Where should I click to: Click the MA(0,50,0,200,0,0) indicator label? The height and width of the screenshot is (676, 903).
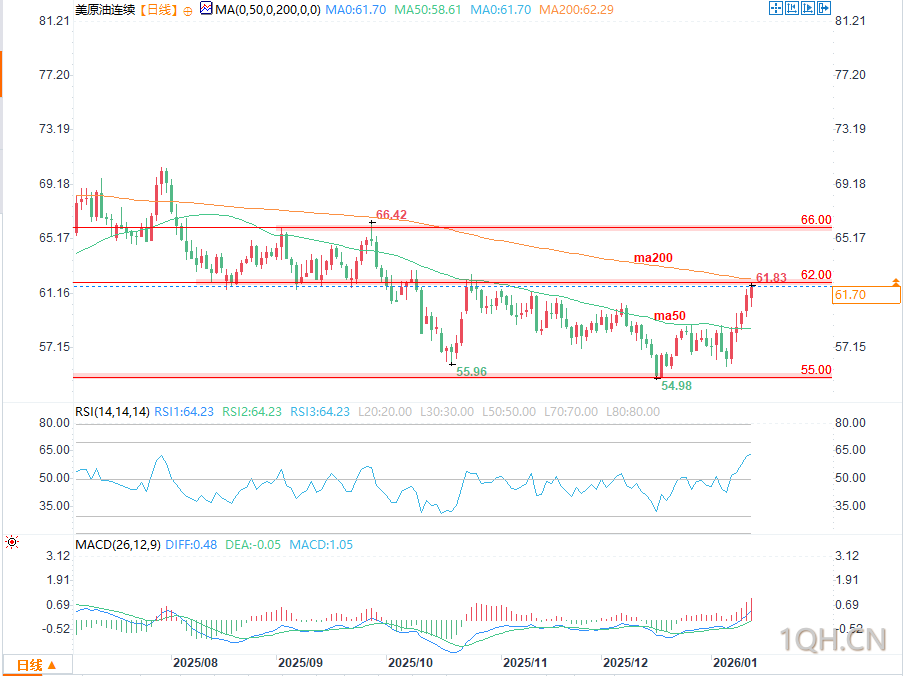pos(268,9)
